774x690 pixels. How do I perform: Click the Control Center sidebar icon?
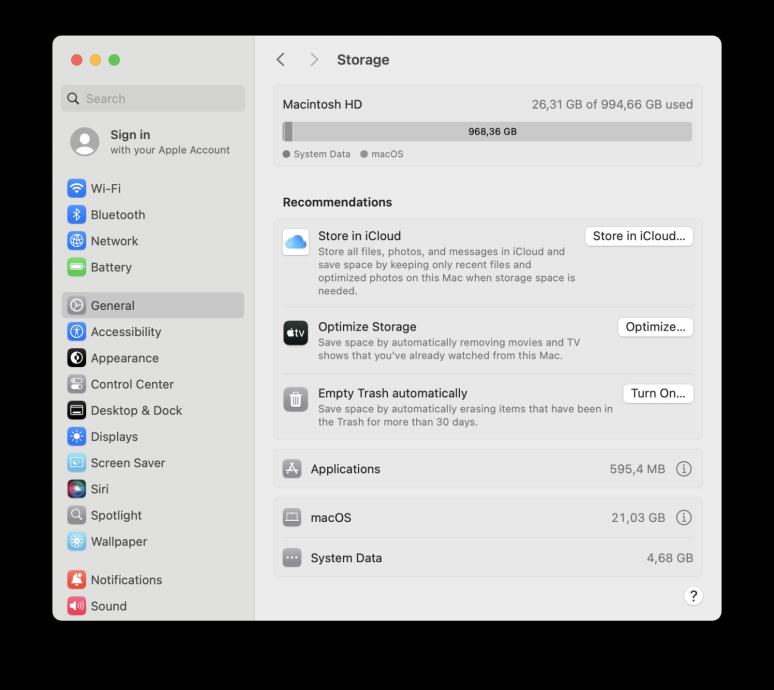pos(77,383)
